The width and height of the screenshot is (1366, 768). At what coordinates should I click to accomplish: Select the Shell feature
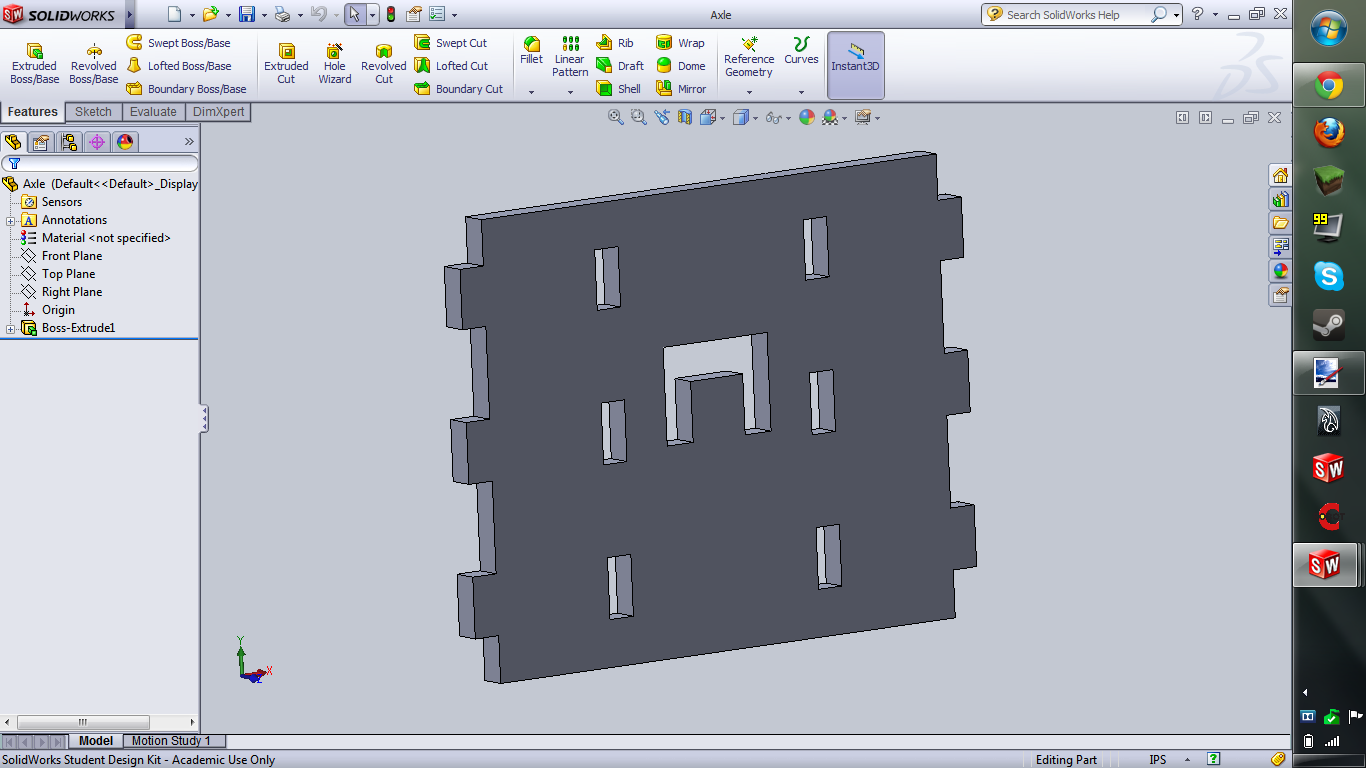619,89
